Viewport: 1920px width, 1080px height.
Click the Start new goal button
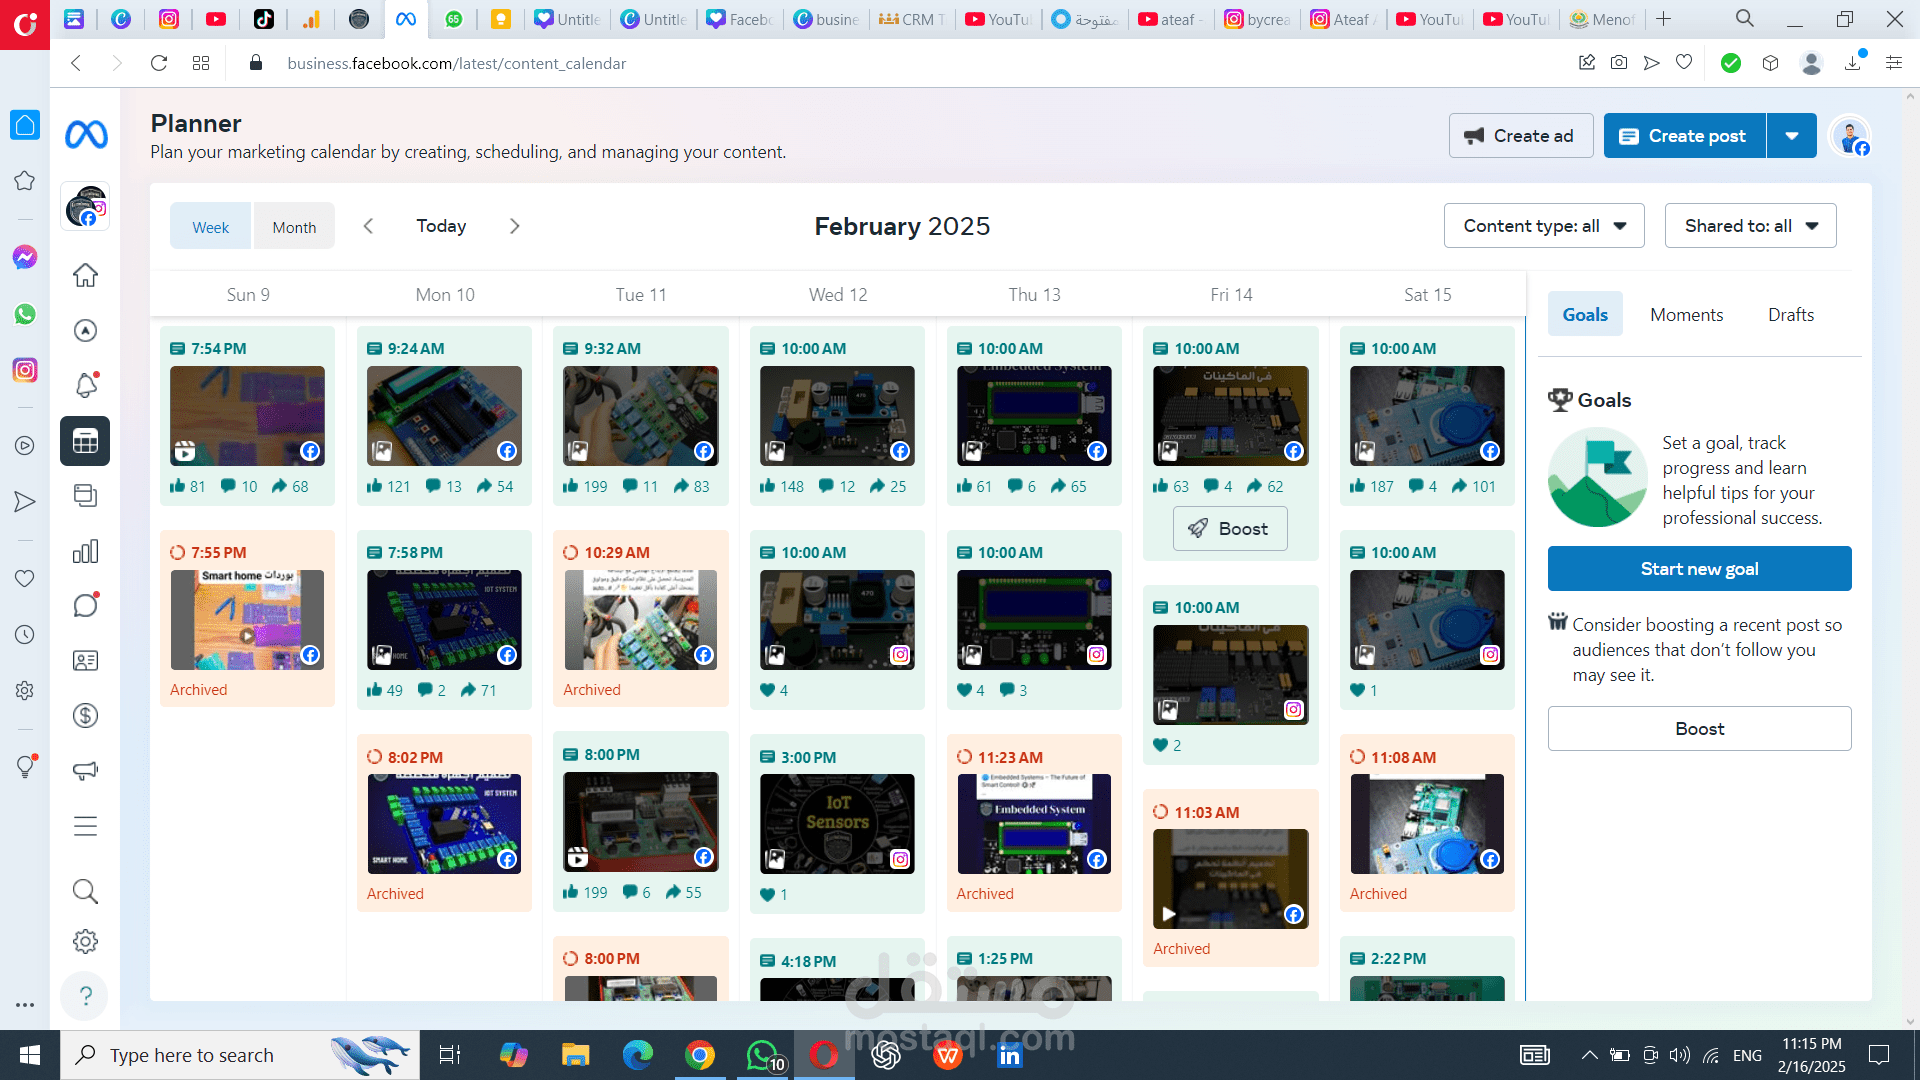[x=1699, y=569]
